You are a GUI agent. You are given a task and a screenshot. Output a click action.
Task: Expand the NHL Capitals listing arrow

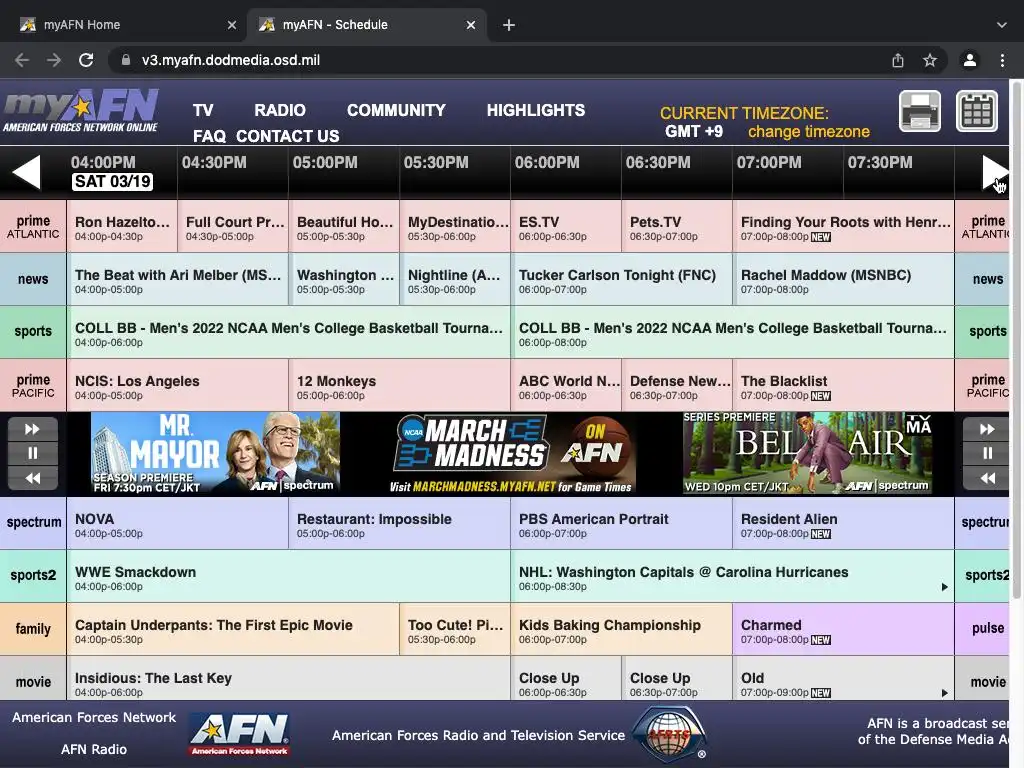(944, 587)
